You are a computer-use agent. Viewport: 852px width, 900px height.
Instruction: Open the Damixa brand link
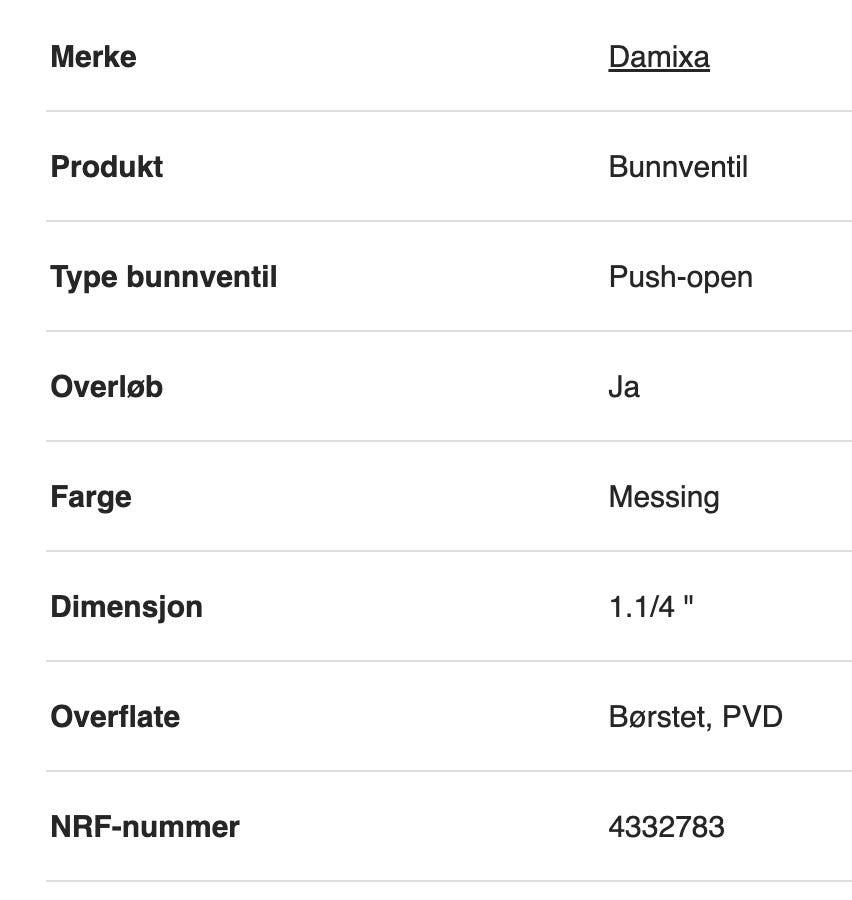(658, 57)
